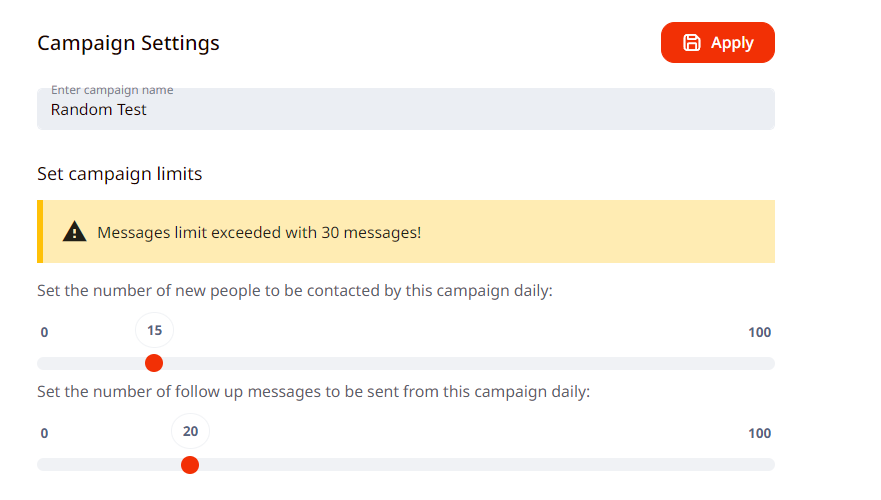Click the 'Set campaign limits' section title
Screen dimensions: 881x500
point(120,174)
